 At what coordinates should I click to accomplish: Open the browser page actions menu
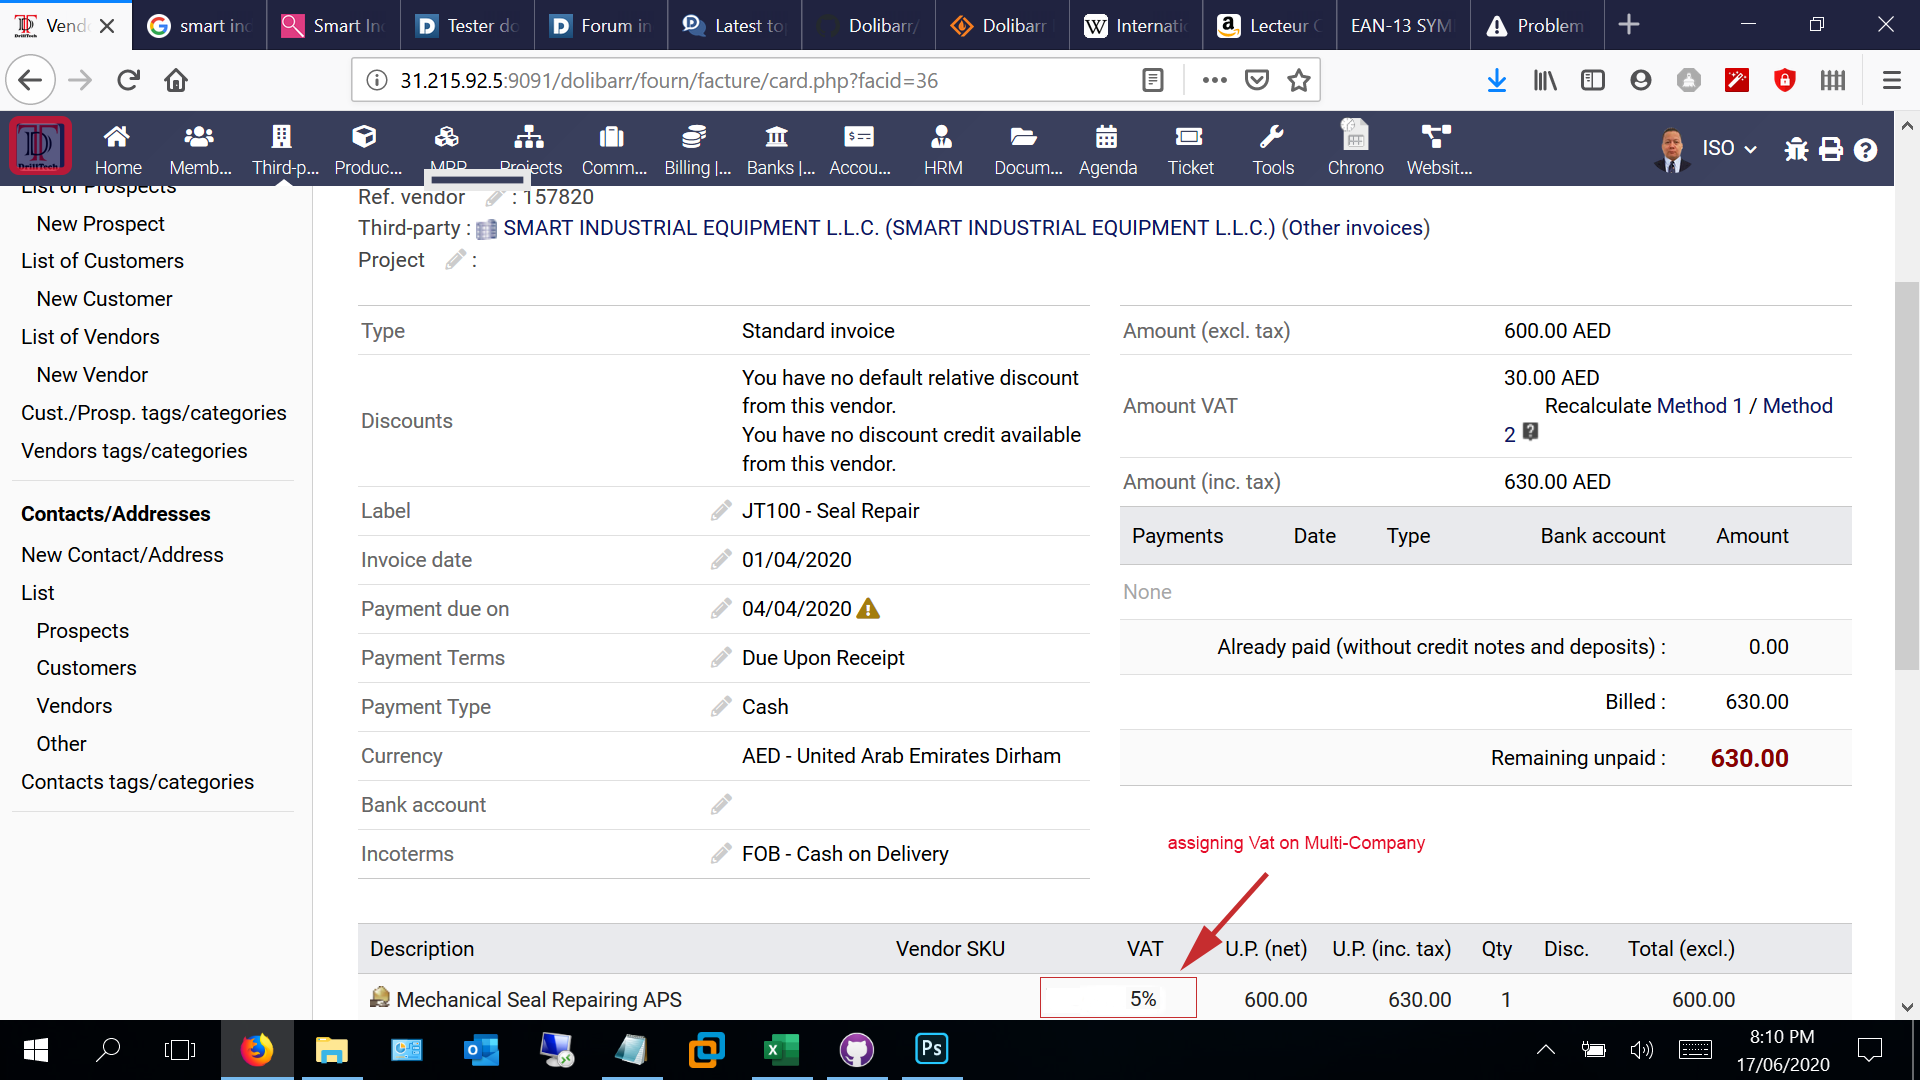1214,80
